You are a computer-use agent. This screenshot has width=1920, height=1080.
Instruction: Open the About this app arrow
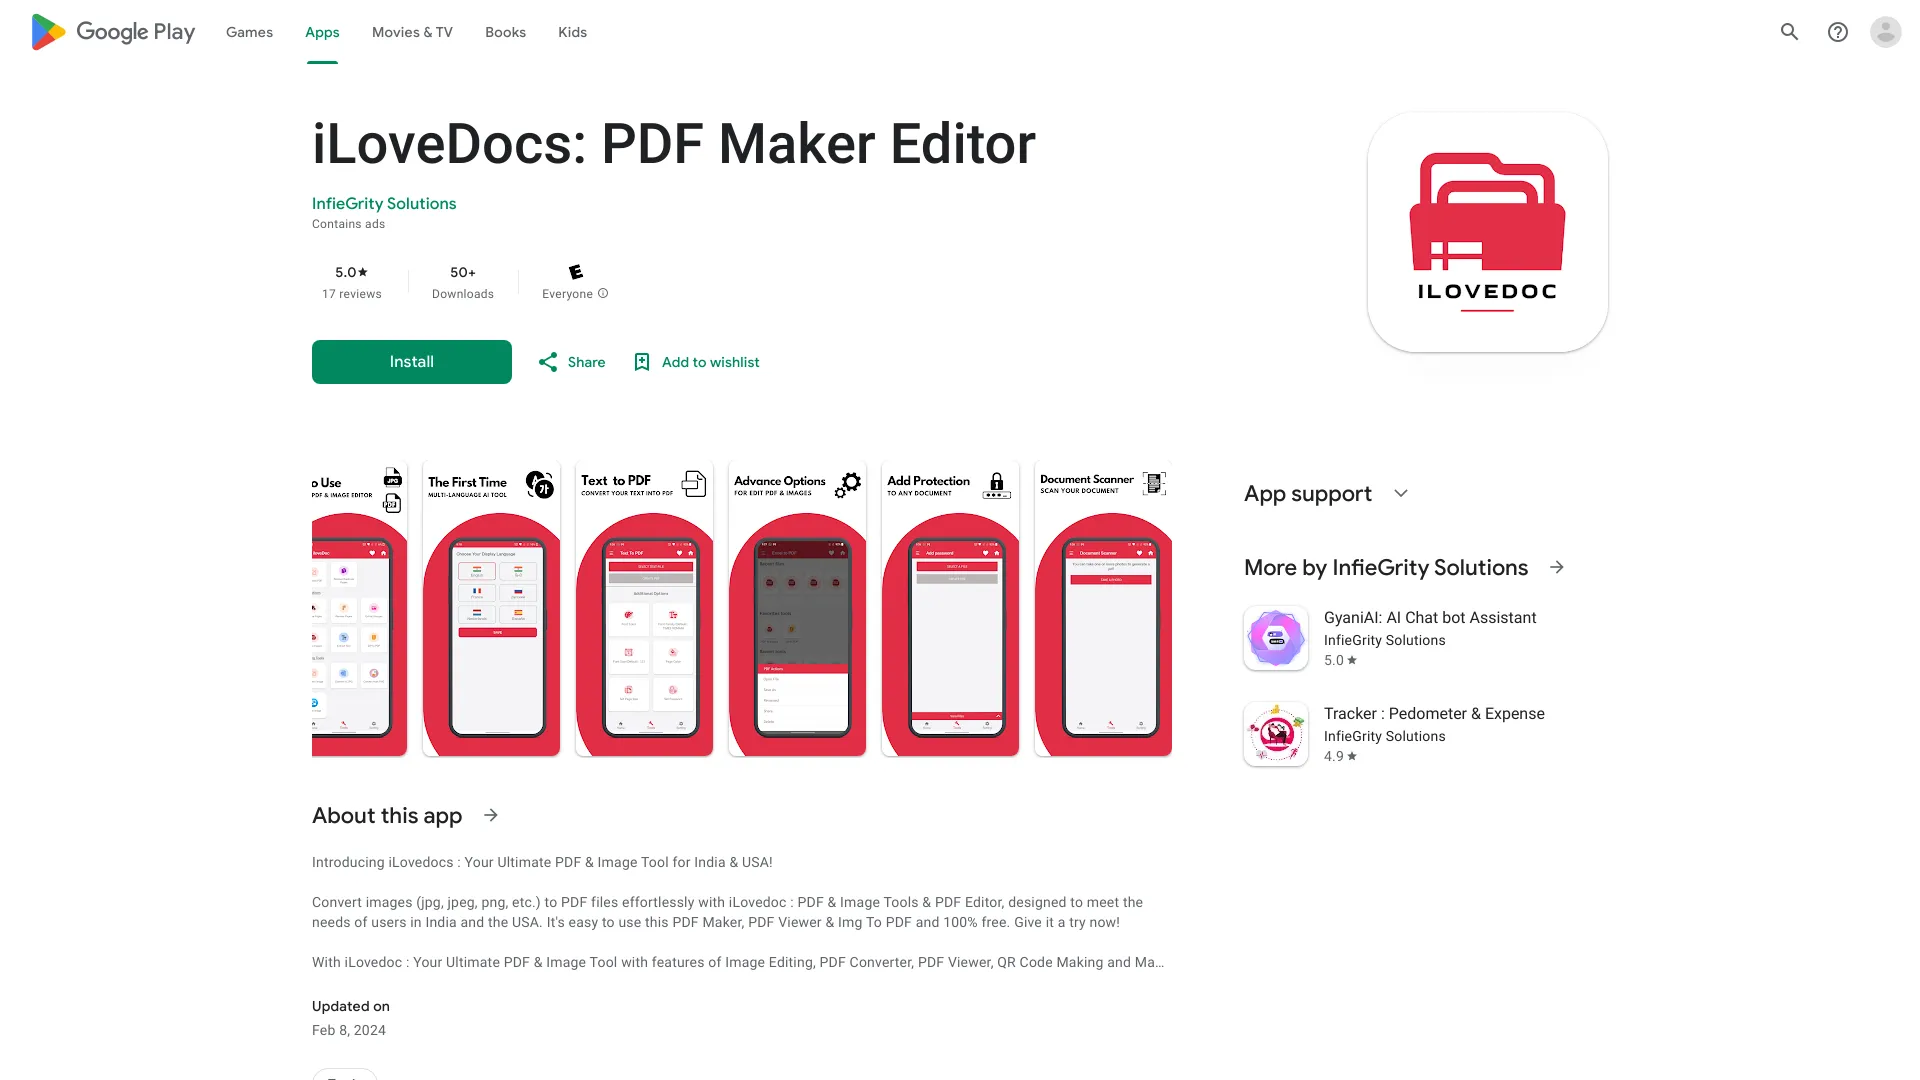click(x=490, y=815)
